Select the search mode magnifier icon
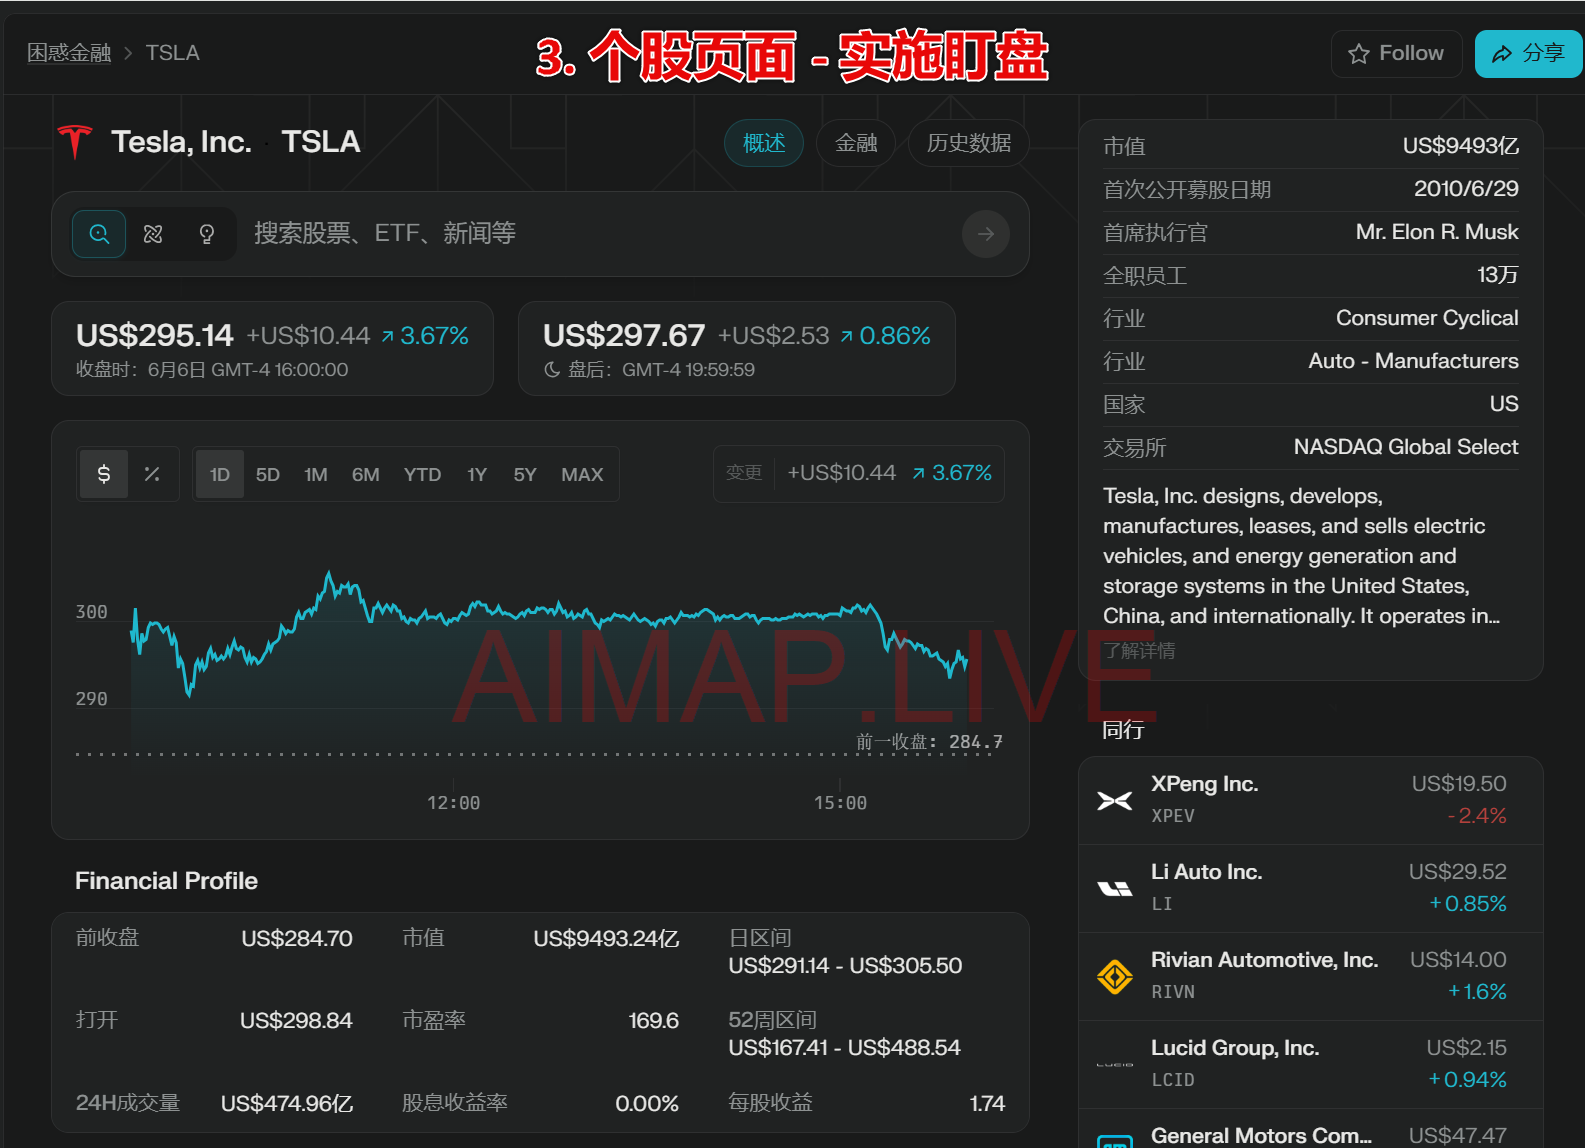1585x1148 pixels. 99,234
